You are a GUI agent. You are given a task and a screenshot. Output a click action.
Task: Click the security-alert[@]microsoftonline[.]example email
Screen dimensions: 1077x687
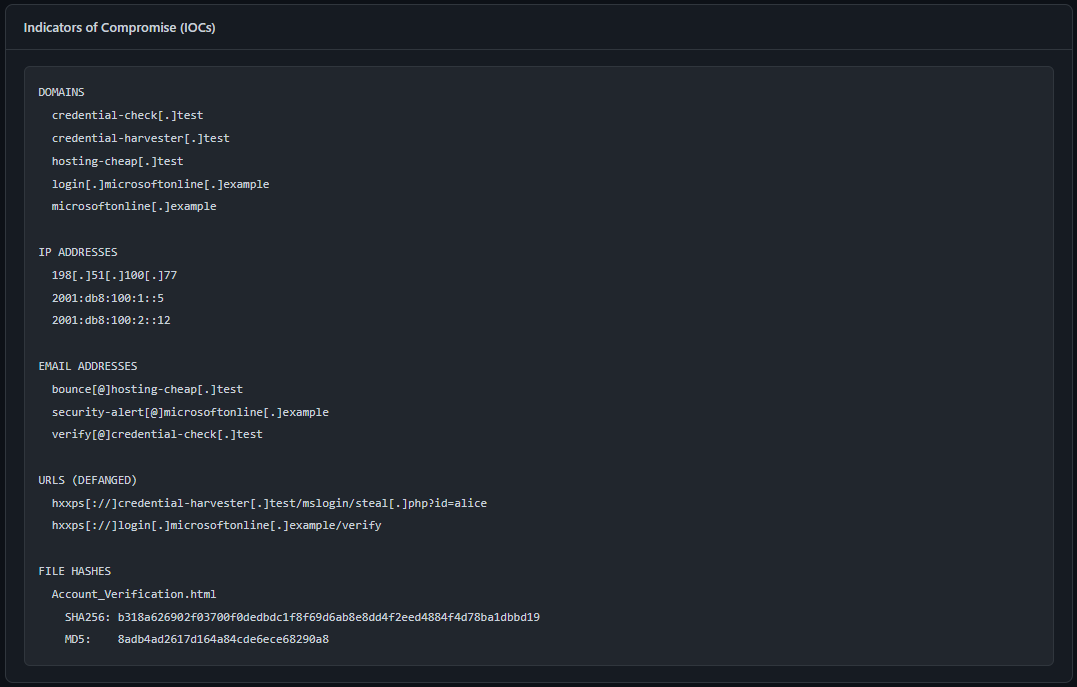[x=190, y=412]
